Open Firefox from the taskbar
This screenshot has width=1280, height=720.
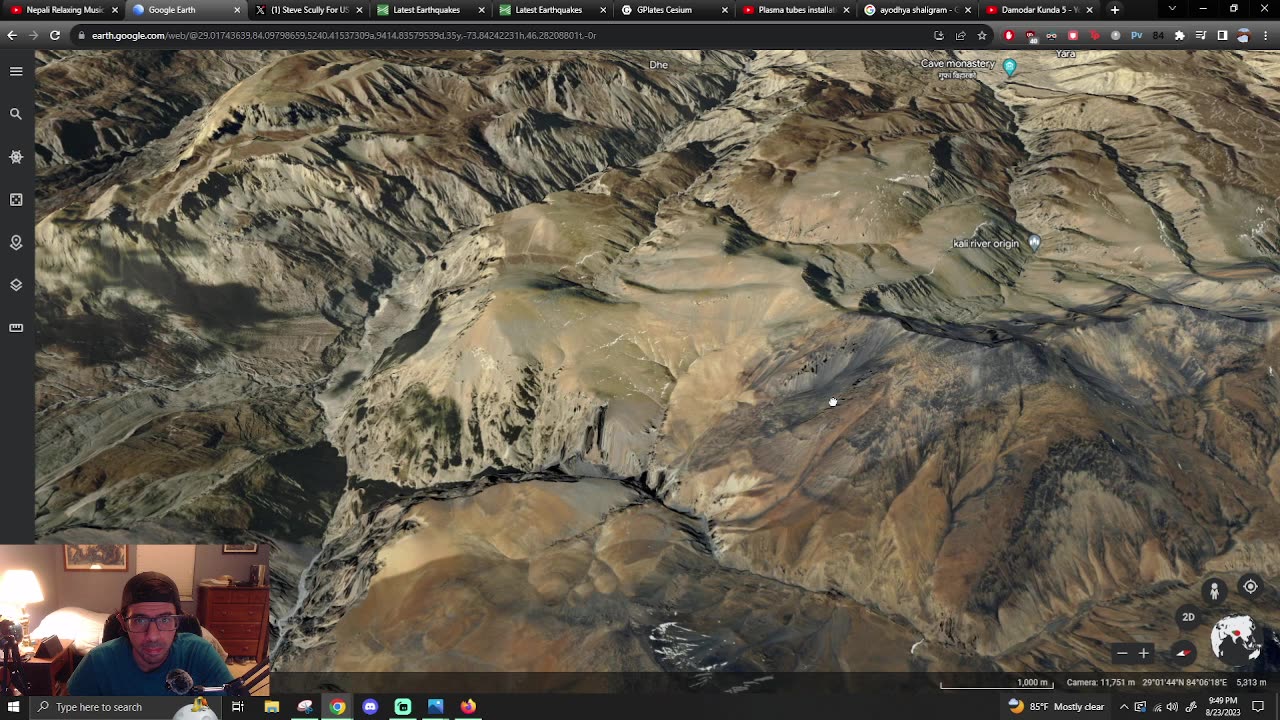468,707
